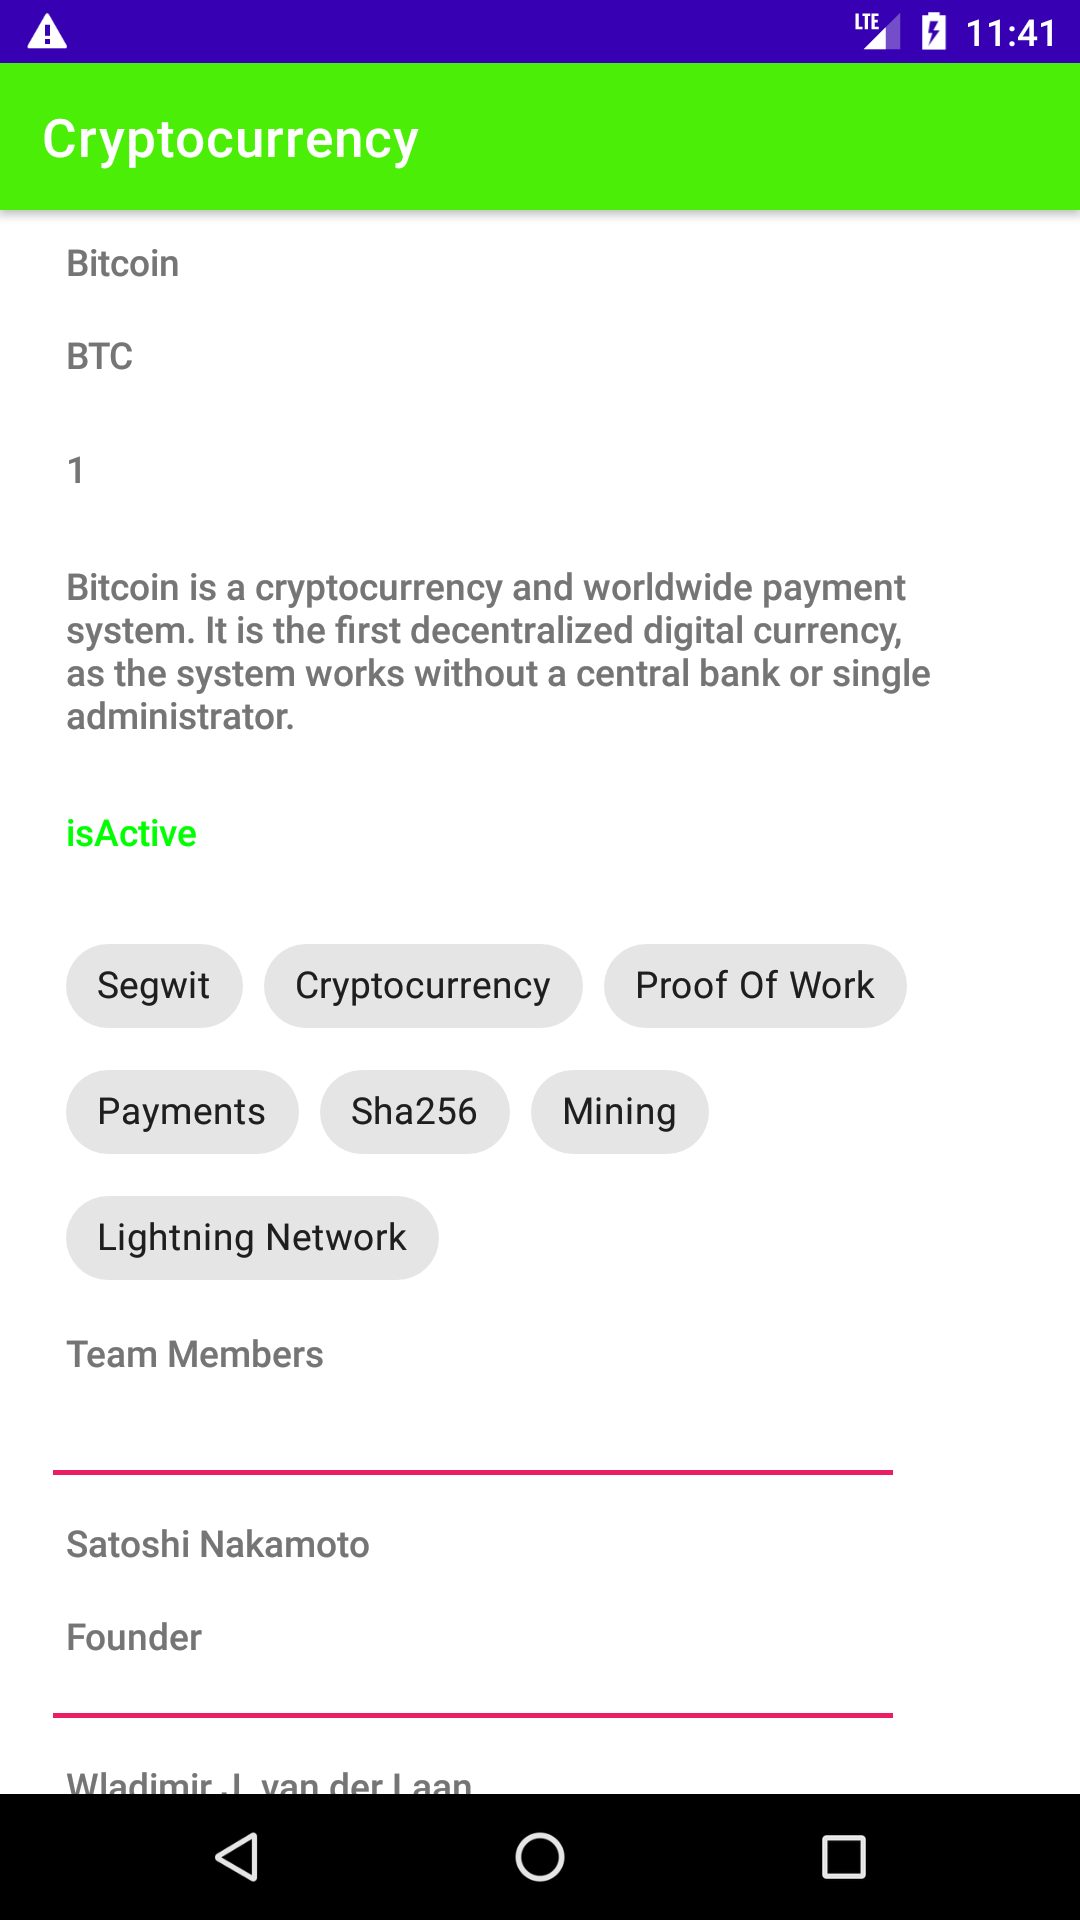
Task: Toggle the Proof Of Work chip
Action: (754, 985)
